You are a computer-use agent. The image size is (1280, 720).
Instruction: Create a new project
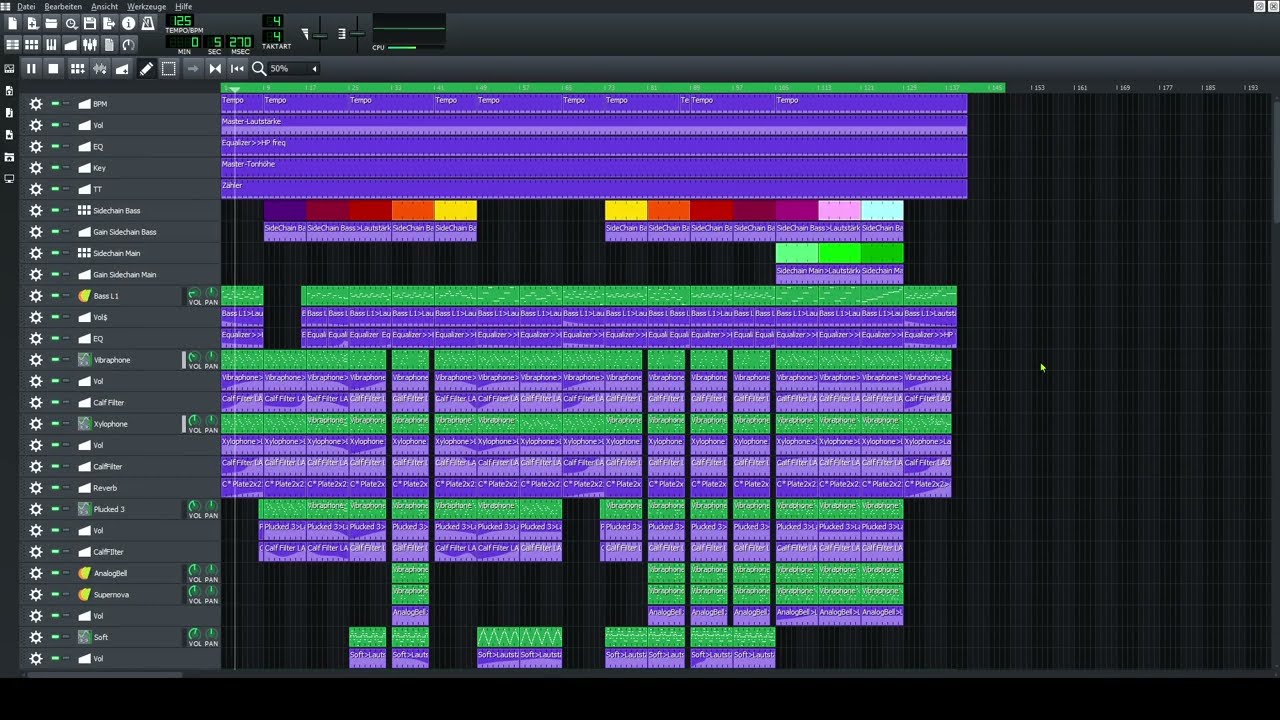coord(13,23)
